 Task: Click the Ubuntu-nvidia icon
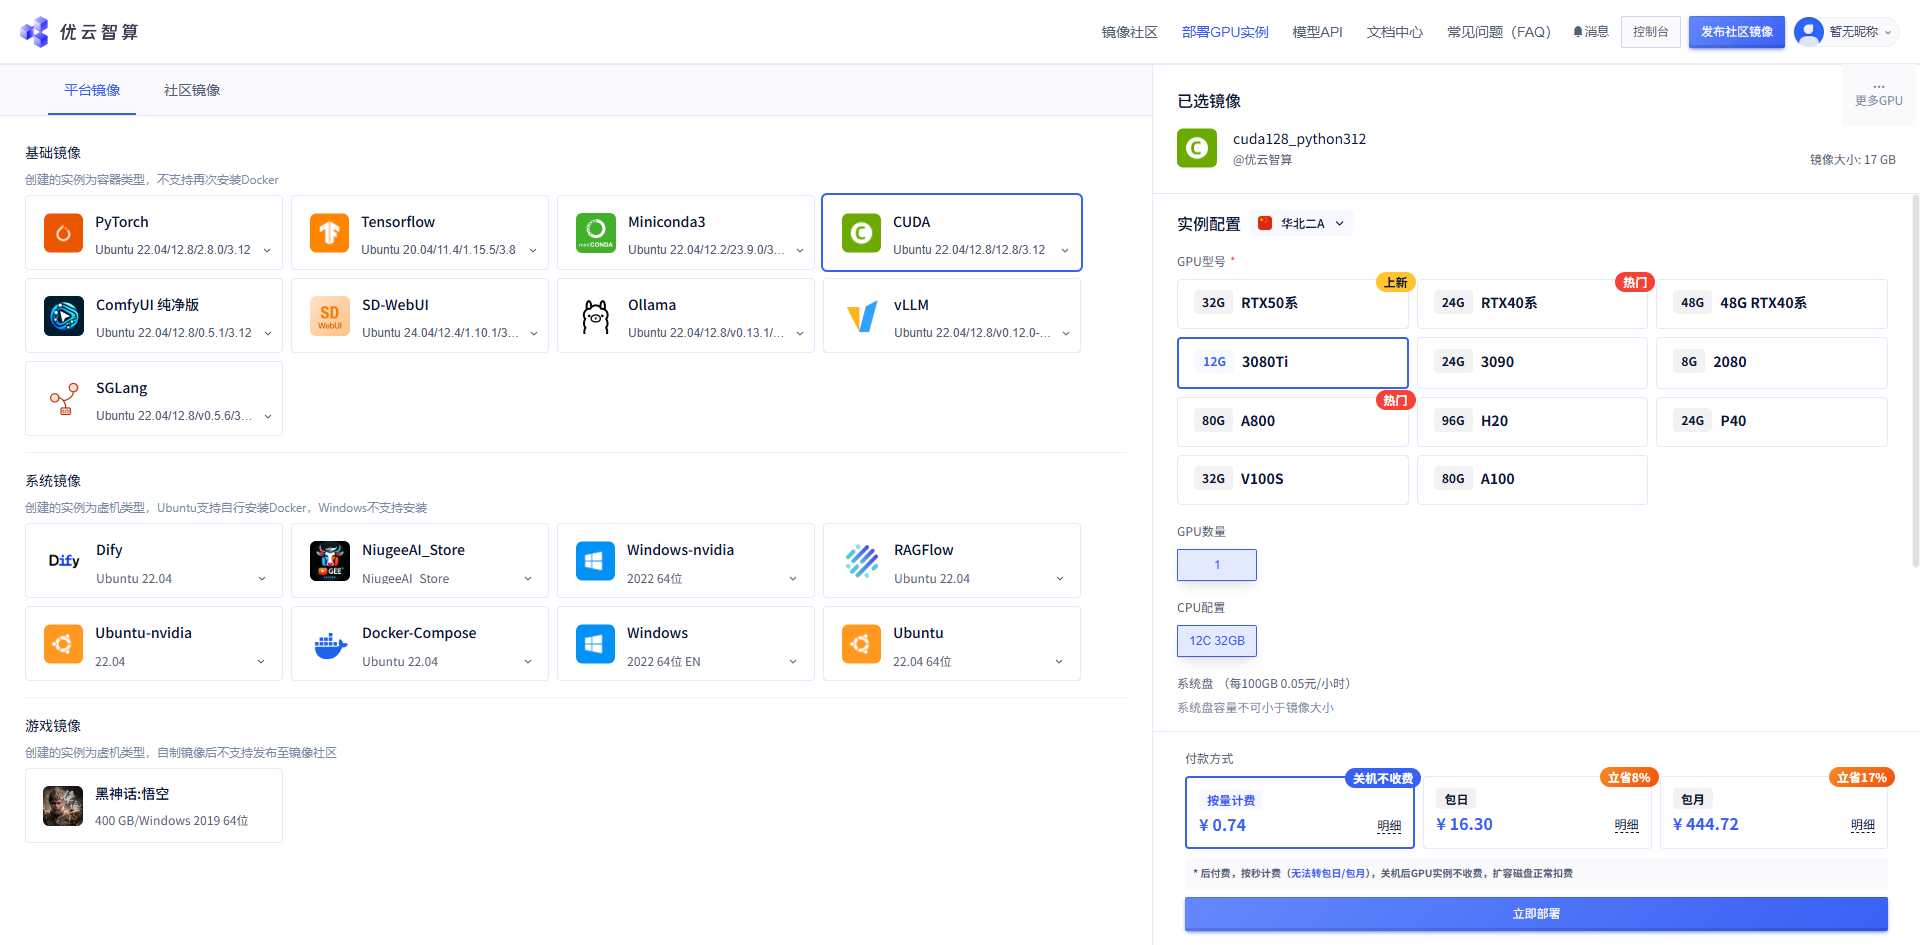tap(63, 644)
